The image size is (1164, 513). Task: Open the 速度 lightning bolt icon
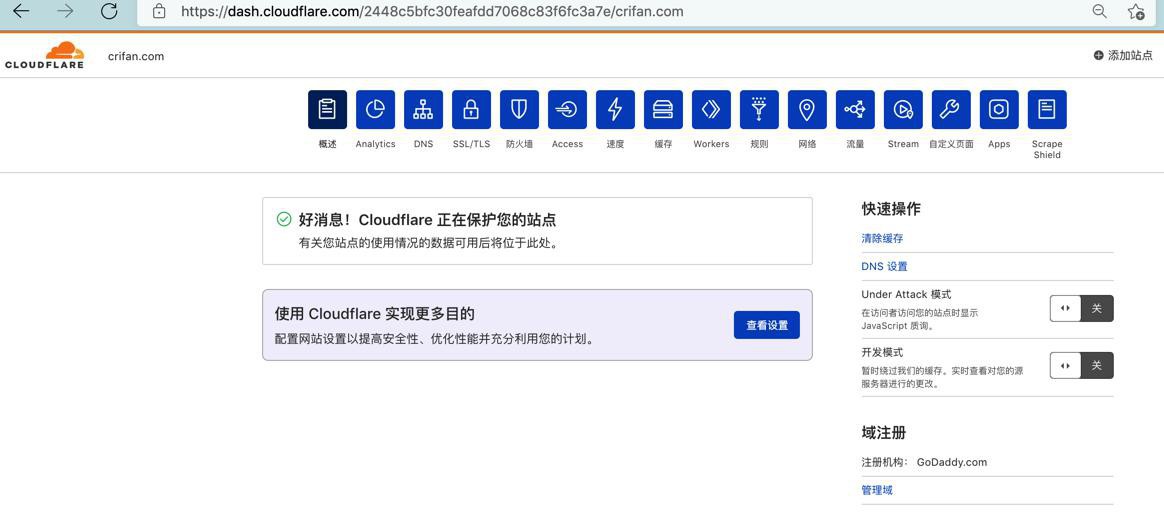(x=615, y=110)
